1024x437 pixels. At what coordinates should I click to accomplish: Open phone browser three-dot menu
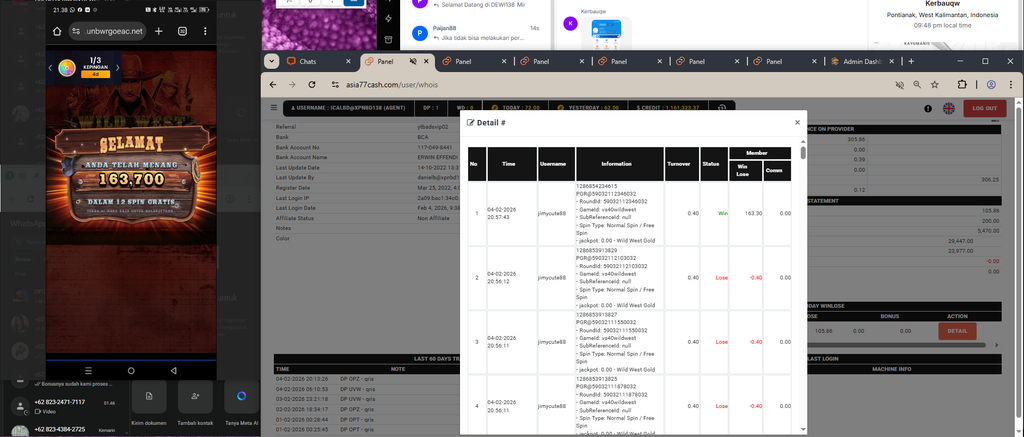click(205, 31)
